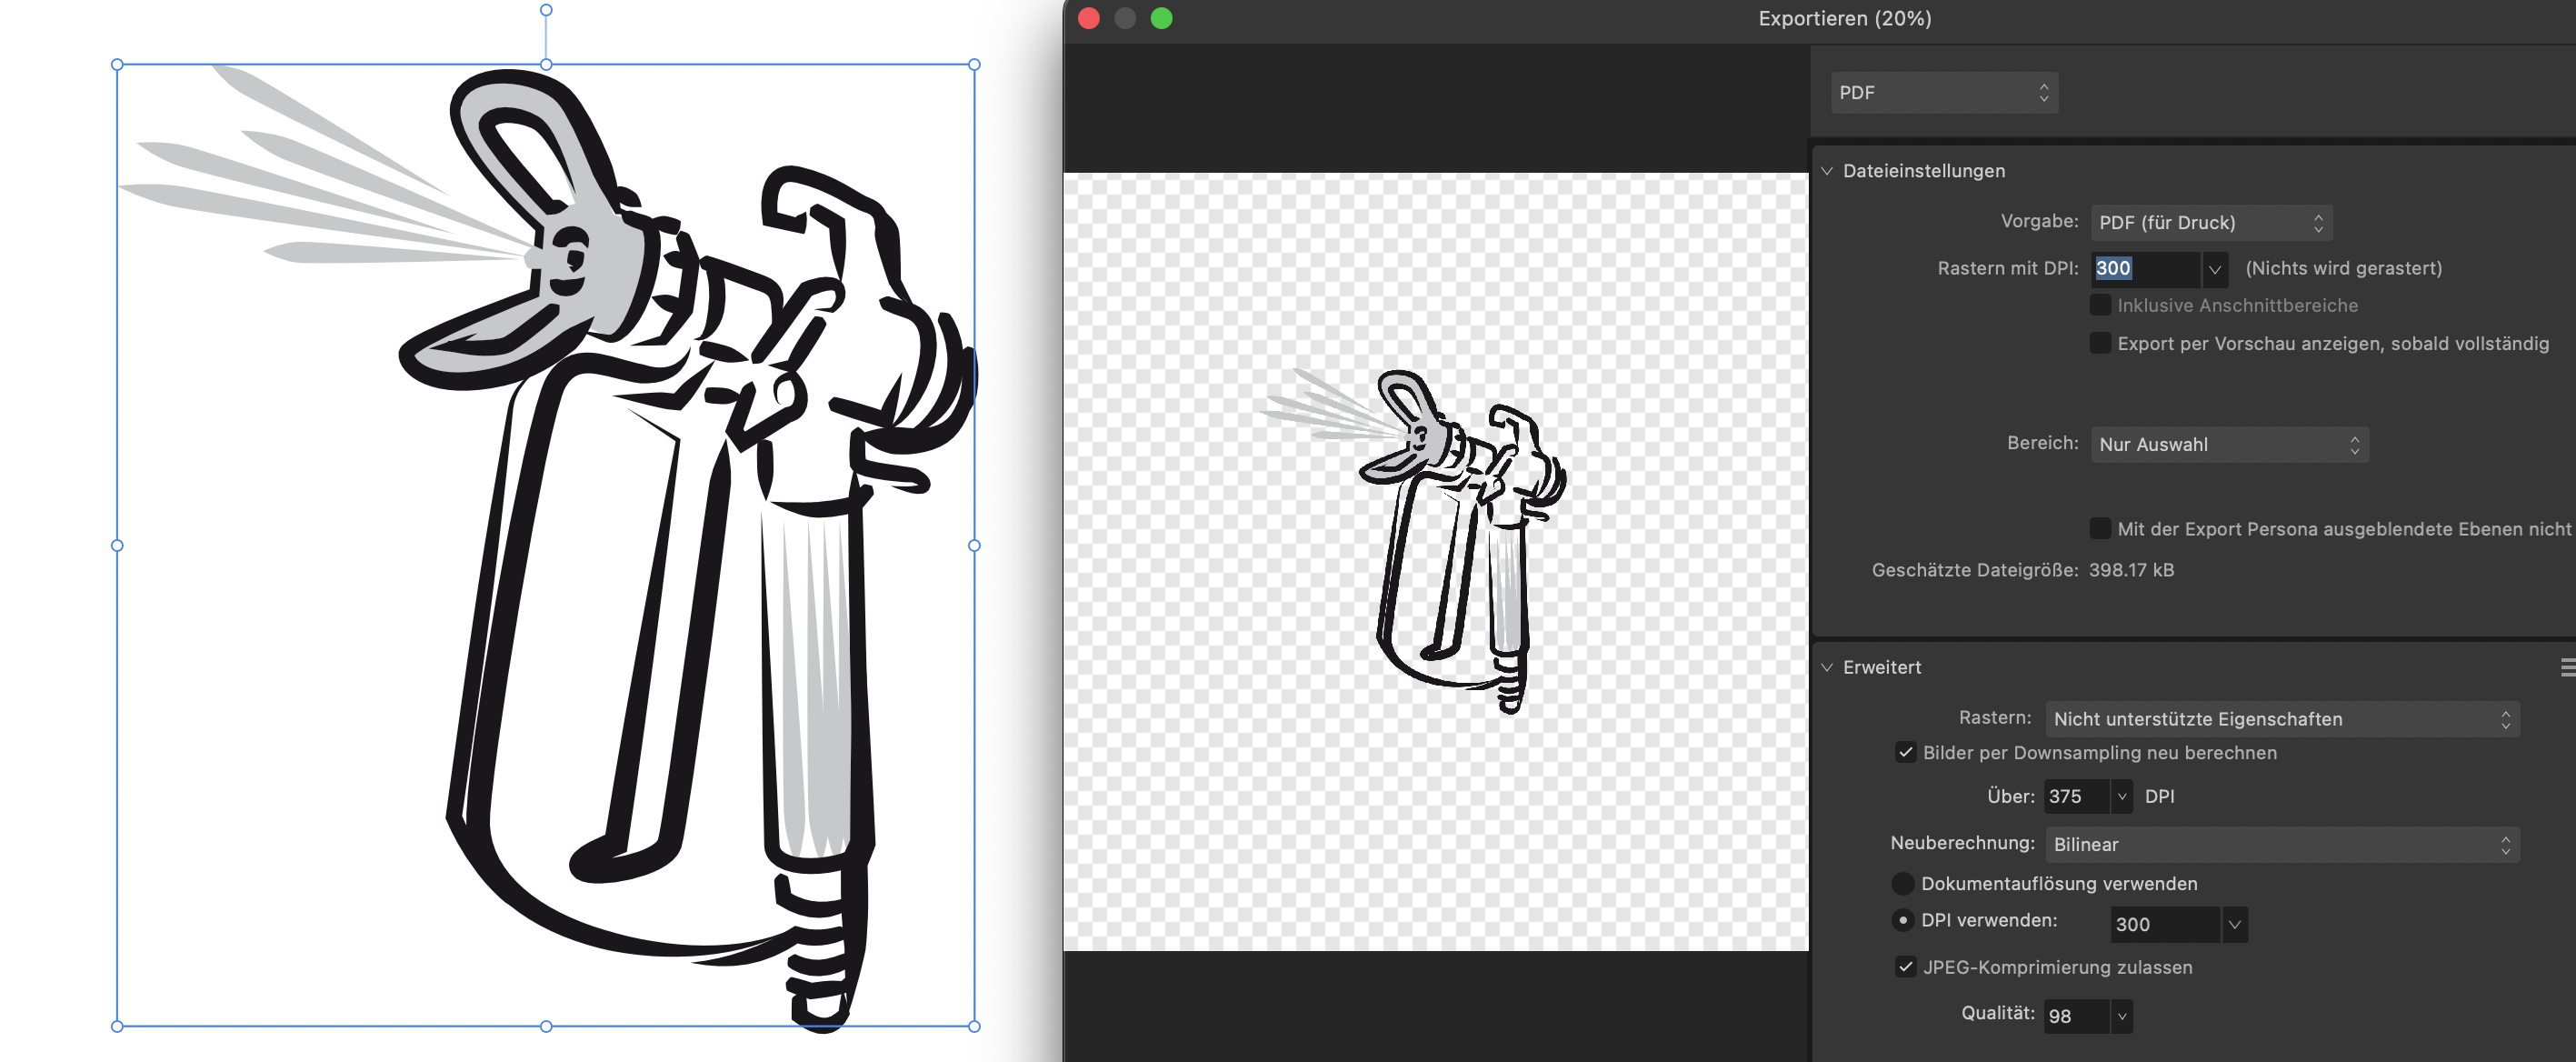
Task: Open the Rastern dropdown in Erweitert
Action: point(2282,719)
